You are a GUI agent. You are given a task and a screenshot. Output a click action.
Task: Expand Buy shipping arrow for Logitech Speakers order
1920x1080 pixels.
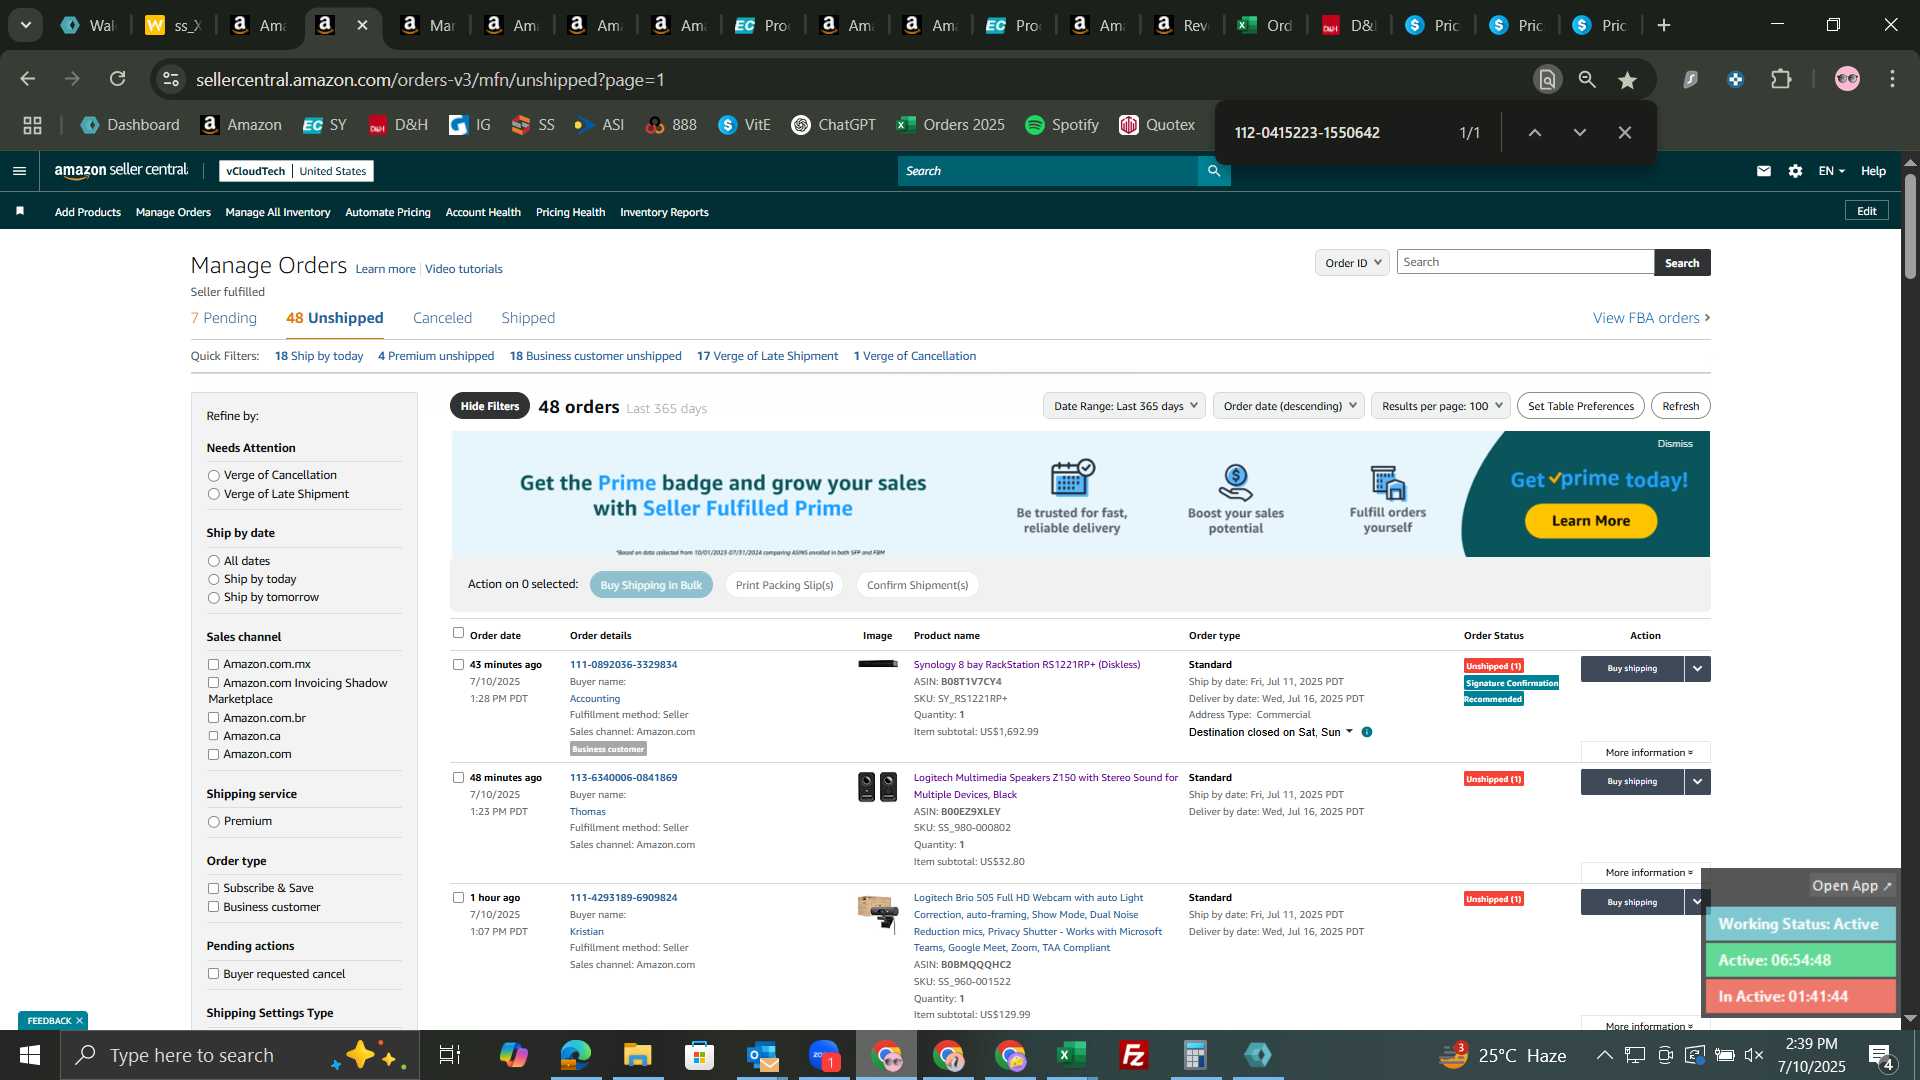[1697, 782]
